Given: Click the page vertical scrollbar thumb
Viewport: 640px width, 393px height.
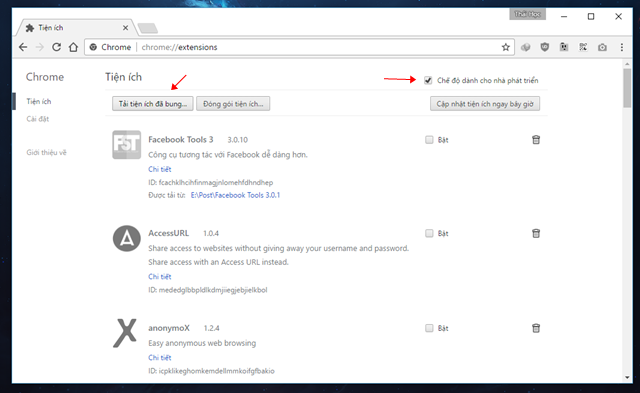Looking at the screenshot, I should click(x=627, y=88).
